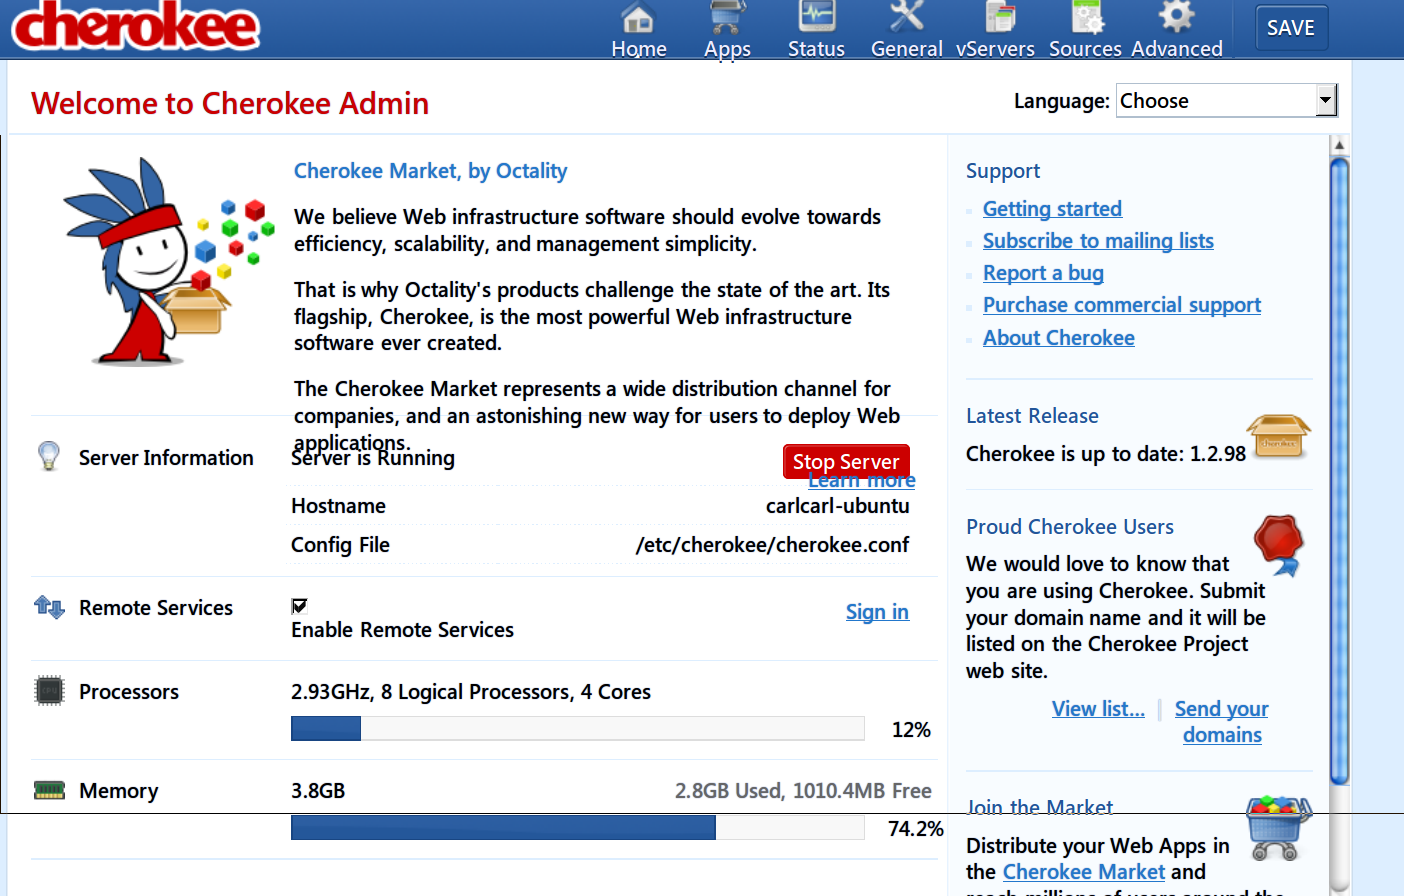The image size is (1404, 896).
Task: Open vServers menu item
Action: [x=995, y=49]
